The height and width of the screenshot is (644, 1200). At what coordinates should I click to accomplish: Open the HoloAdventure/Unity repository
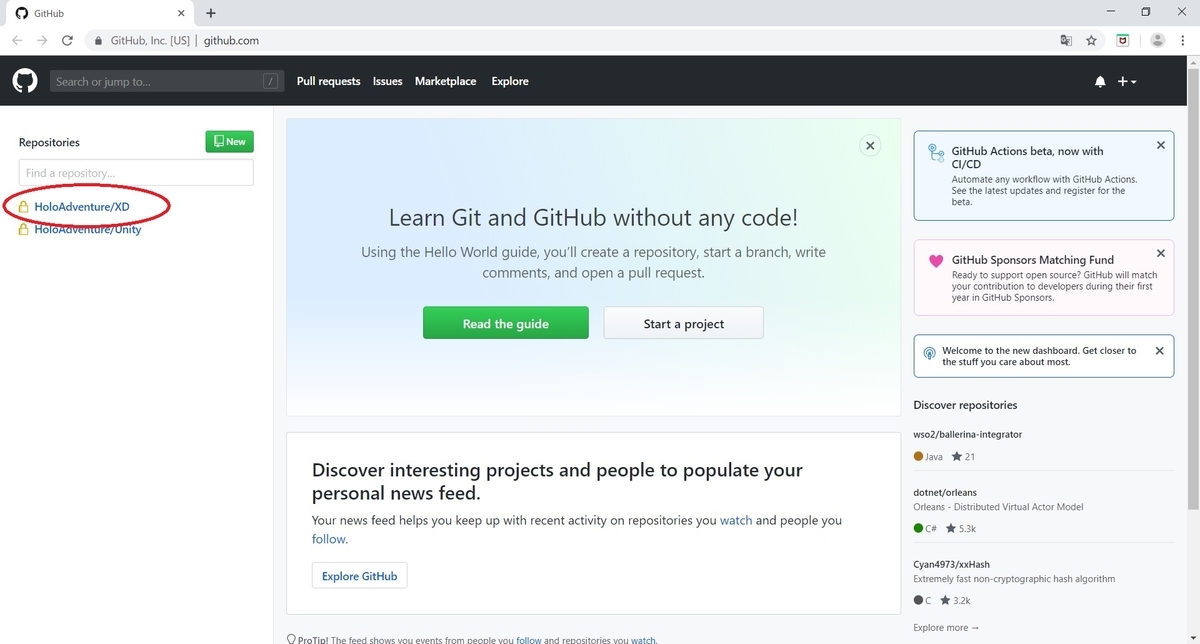[88, 230]
